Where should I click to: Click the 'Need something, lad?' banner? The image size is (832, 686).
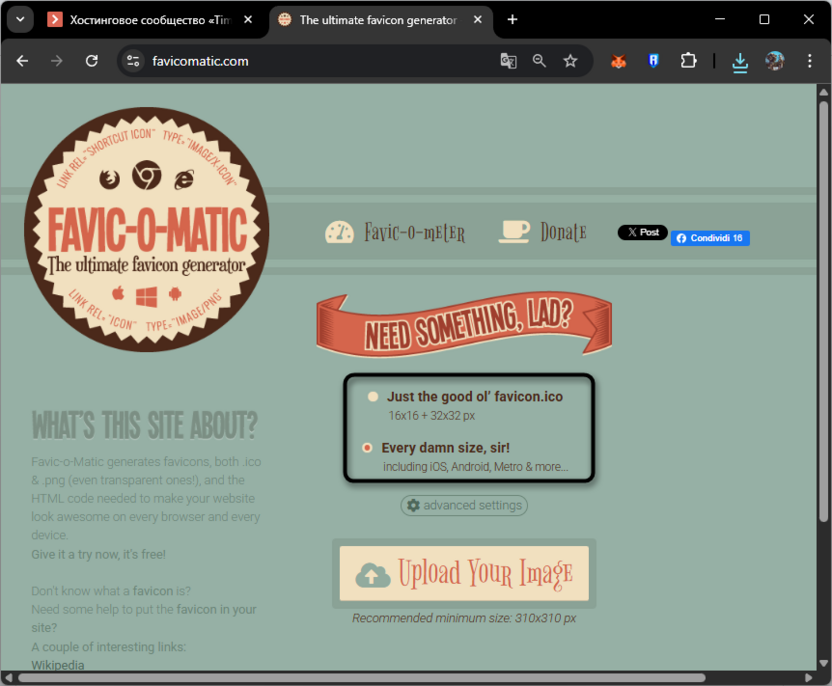point(464,324)
